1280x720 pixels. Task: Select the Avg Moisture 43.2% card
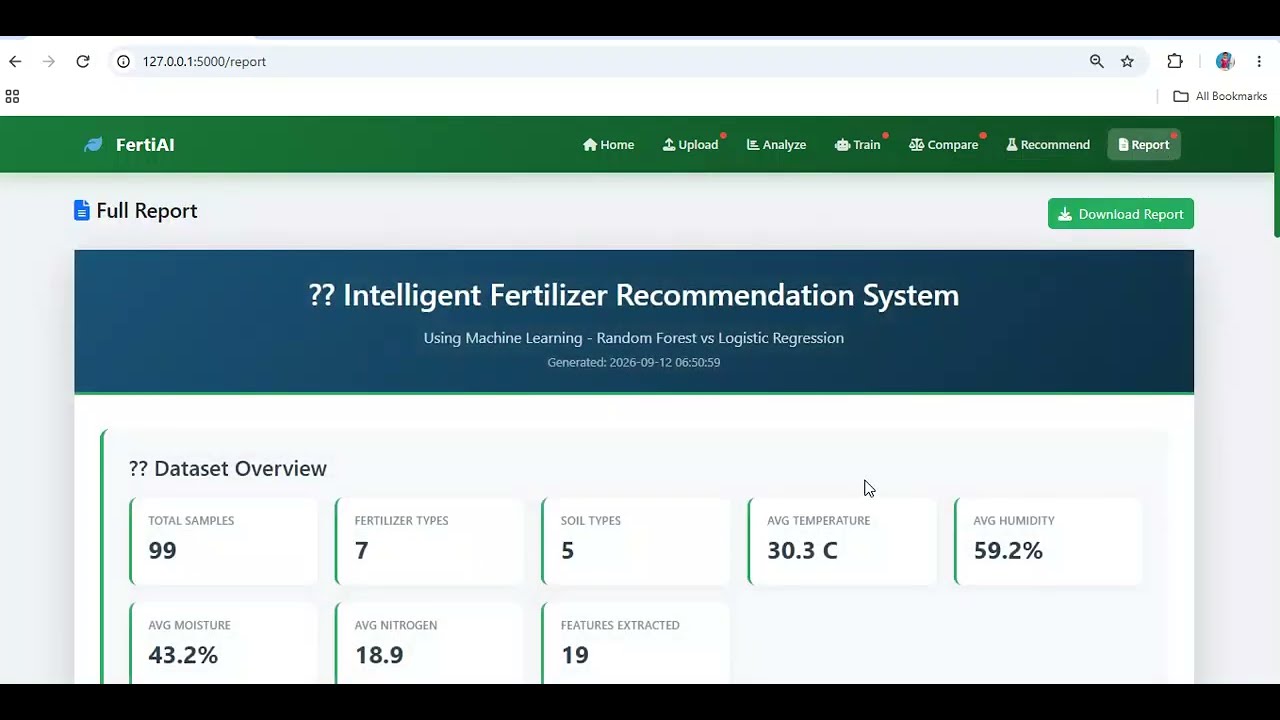click(223, 643)
